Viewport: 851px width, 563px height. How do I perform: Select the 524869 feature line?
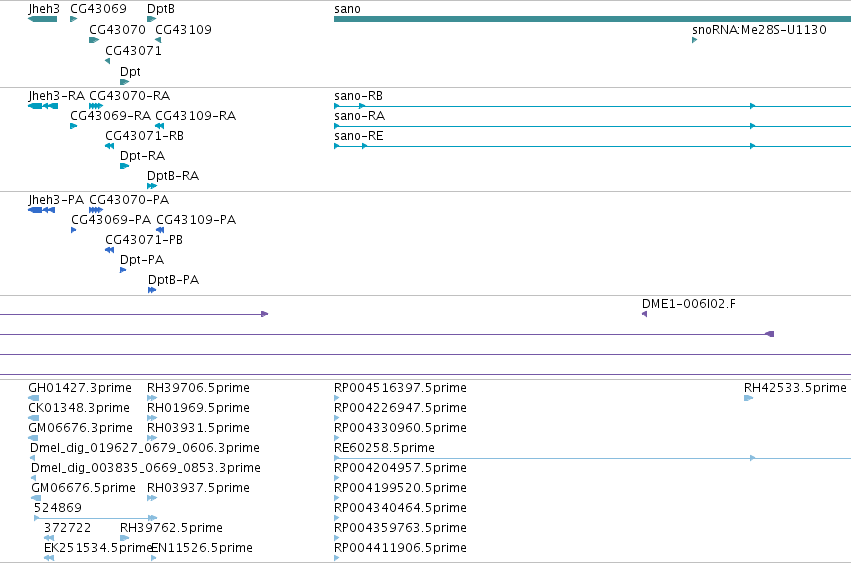(x=96, y=518)
